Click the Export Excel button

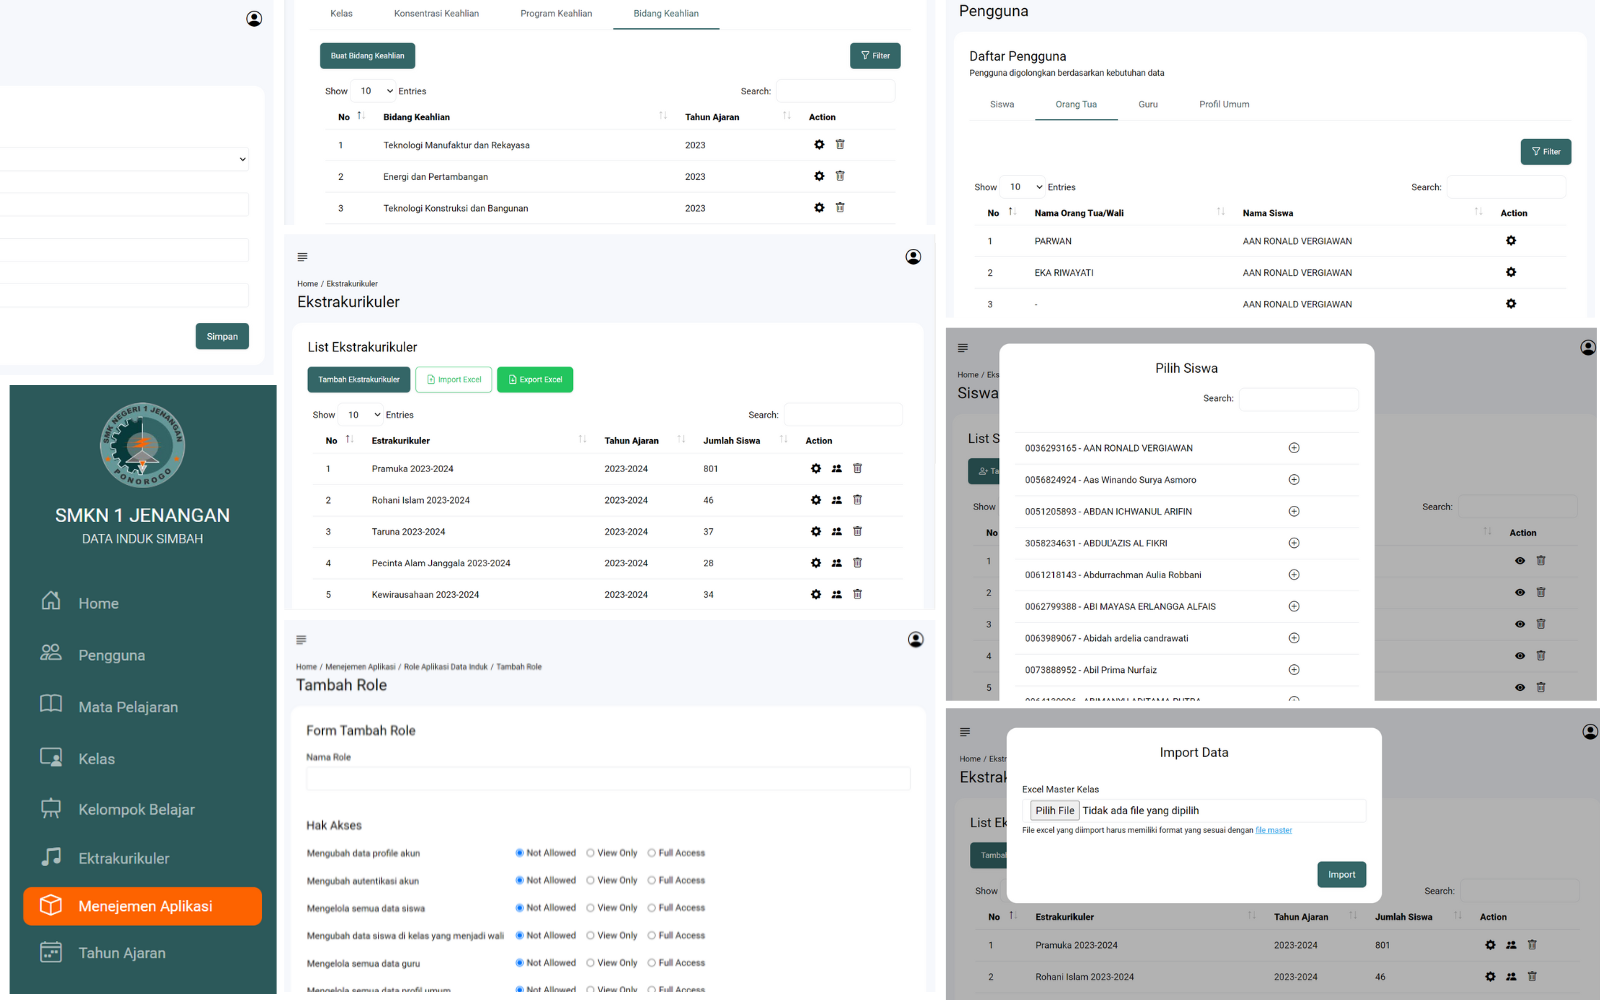point(535,380)
